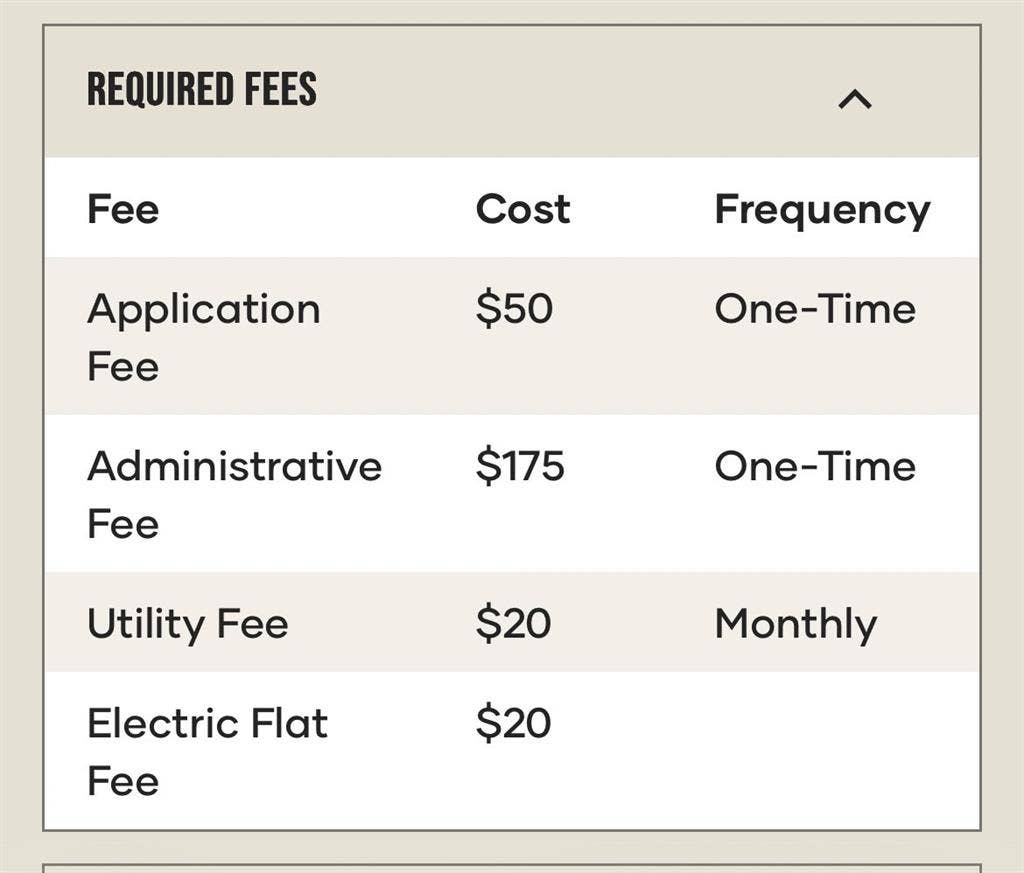Screen dimensions: 1024x873
Task: Collapse the Required Fees chevron arrow
Action: coord(855,99)
